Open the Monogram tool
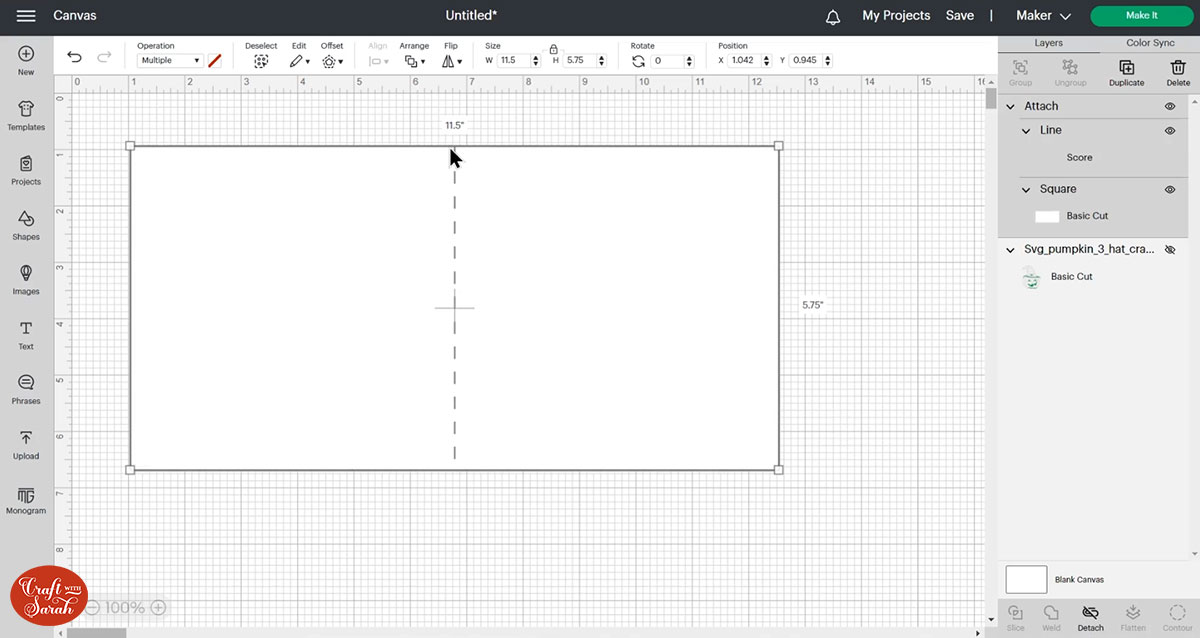Screen dimensions: 1200x638 coord(26,499)
